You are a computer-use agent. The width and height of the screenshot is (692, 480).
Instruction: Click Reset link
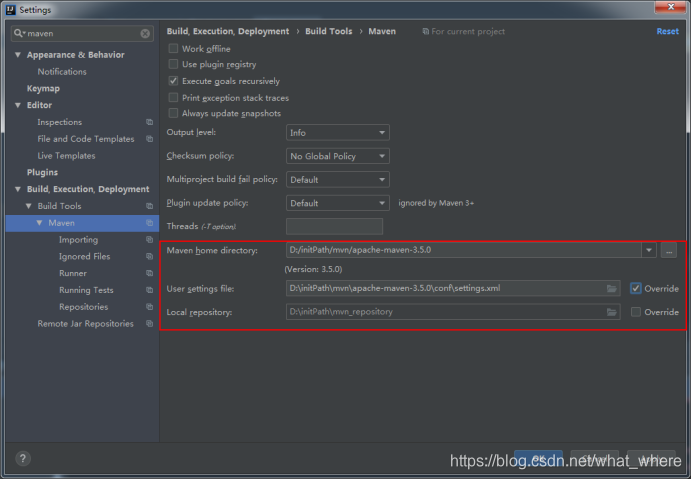(667, 31)
